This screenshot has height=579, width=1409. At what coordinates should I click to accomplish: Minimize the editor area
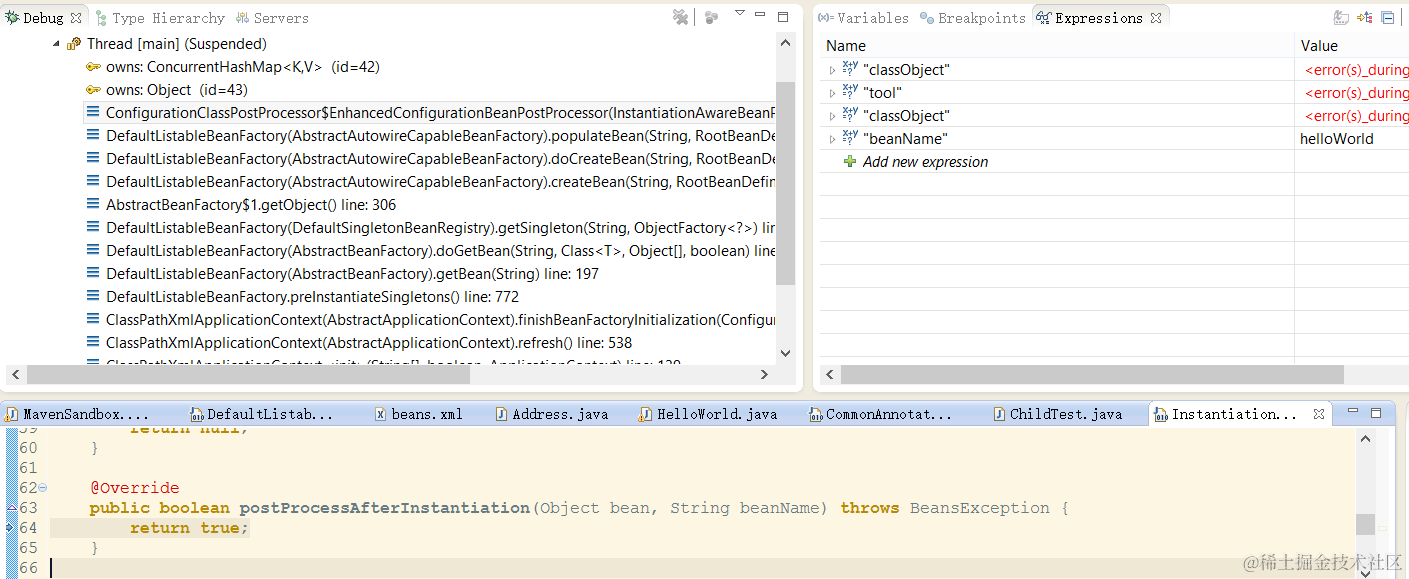click(1353, 412)
